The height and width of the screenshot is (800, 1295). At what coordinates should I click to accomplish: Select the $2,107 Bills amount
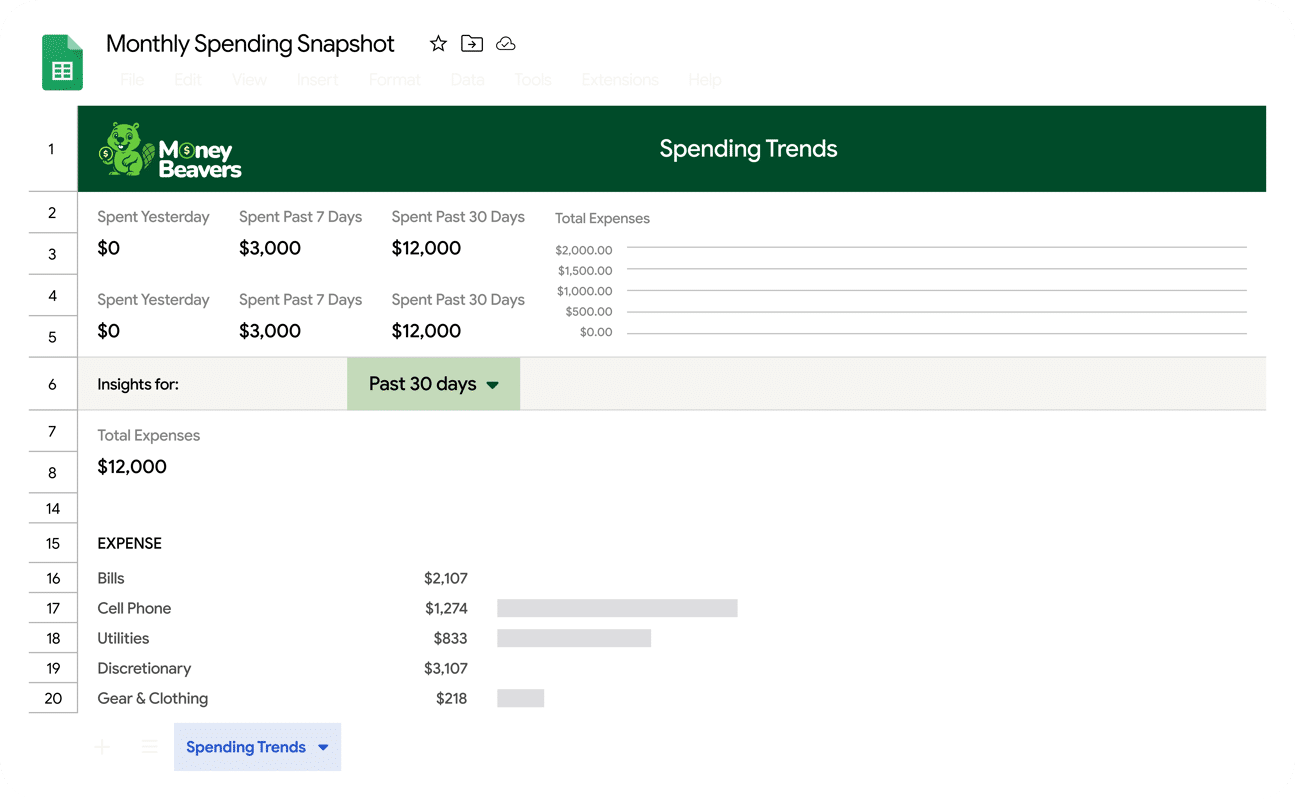point(446,578)
